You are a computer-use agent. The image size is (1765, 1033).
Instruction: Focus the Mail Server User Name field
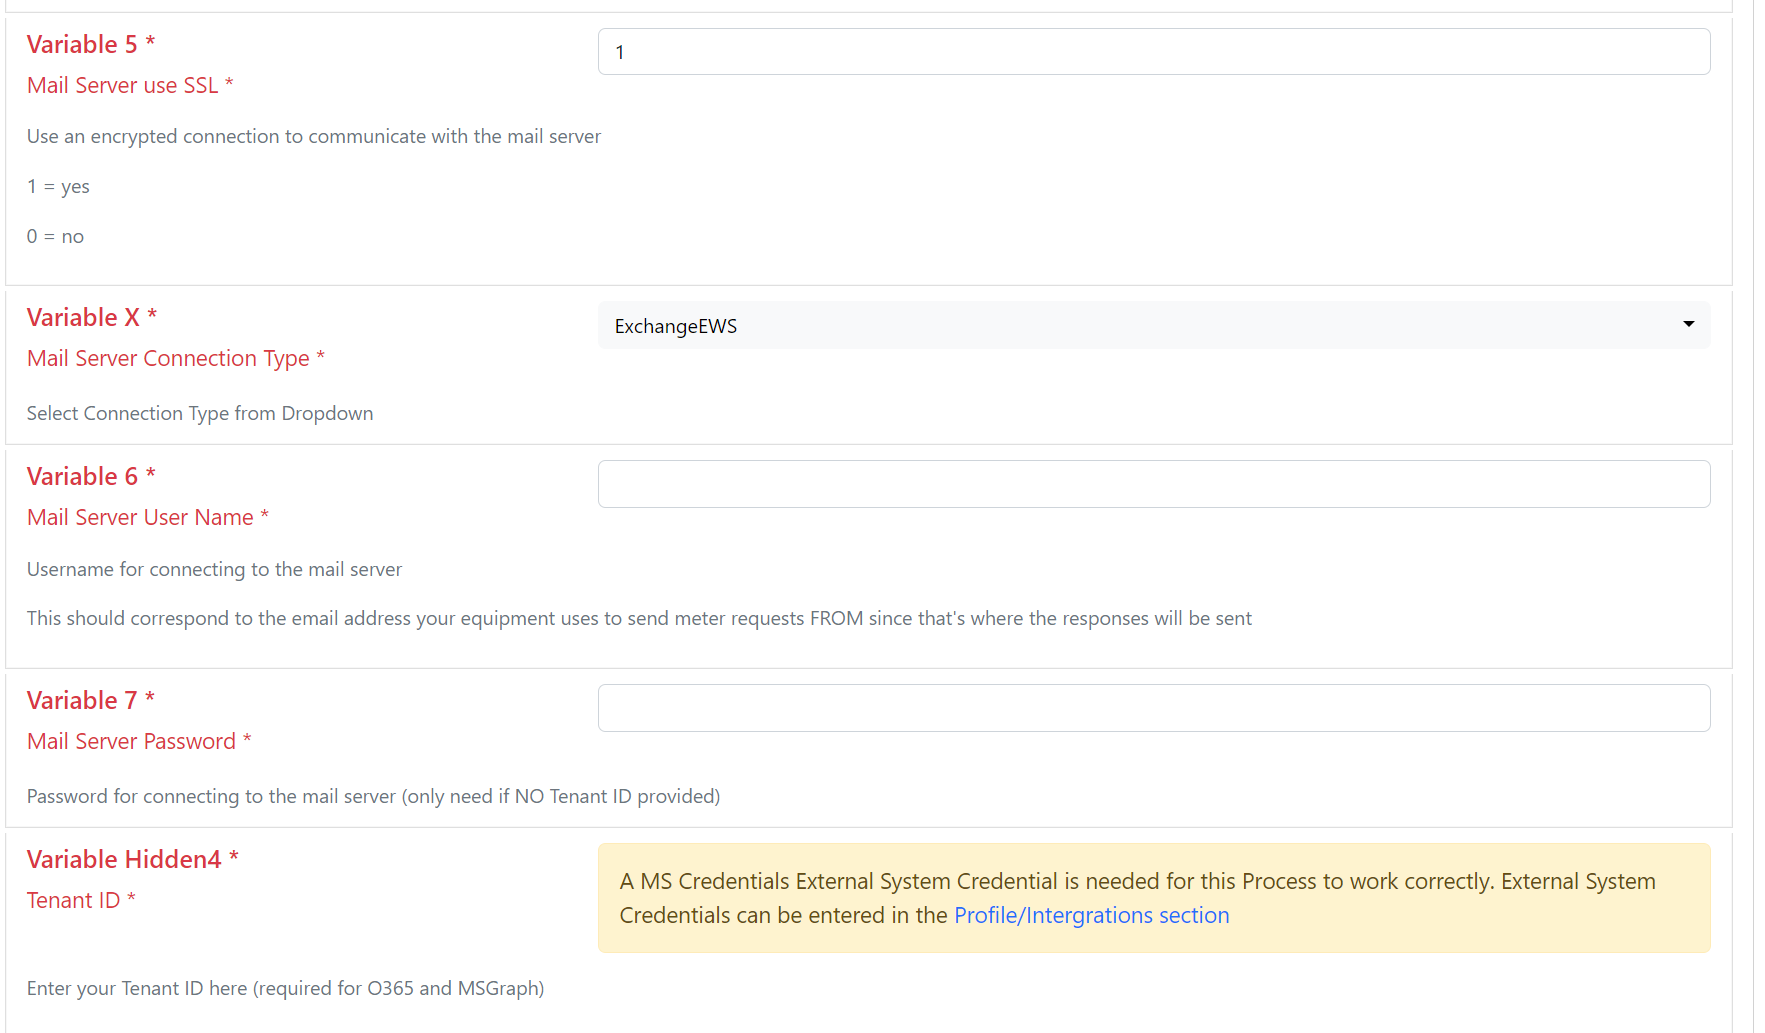click(x=1154, y=484)
